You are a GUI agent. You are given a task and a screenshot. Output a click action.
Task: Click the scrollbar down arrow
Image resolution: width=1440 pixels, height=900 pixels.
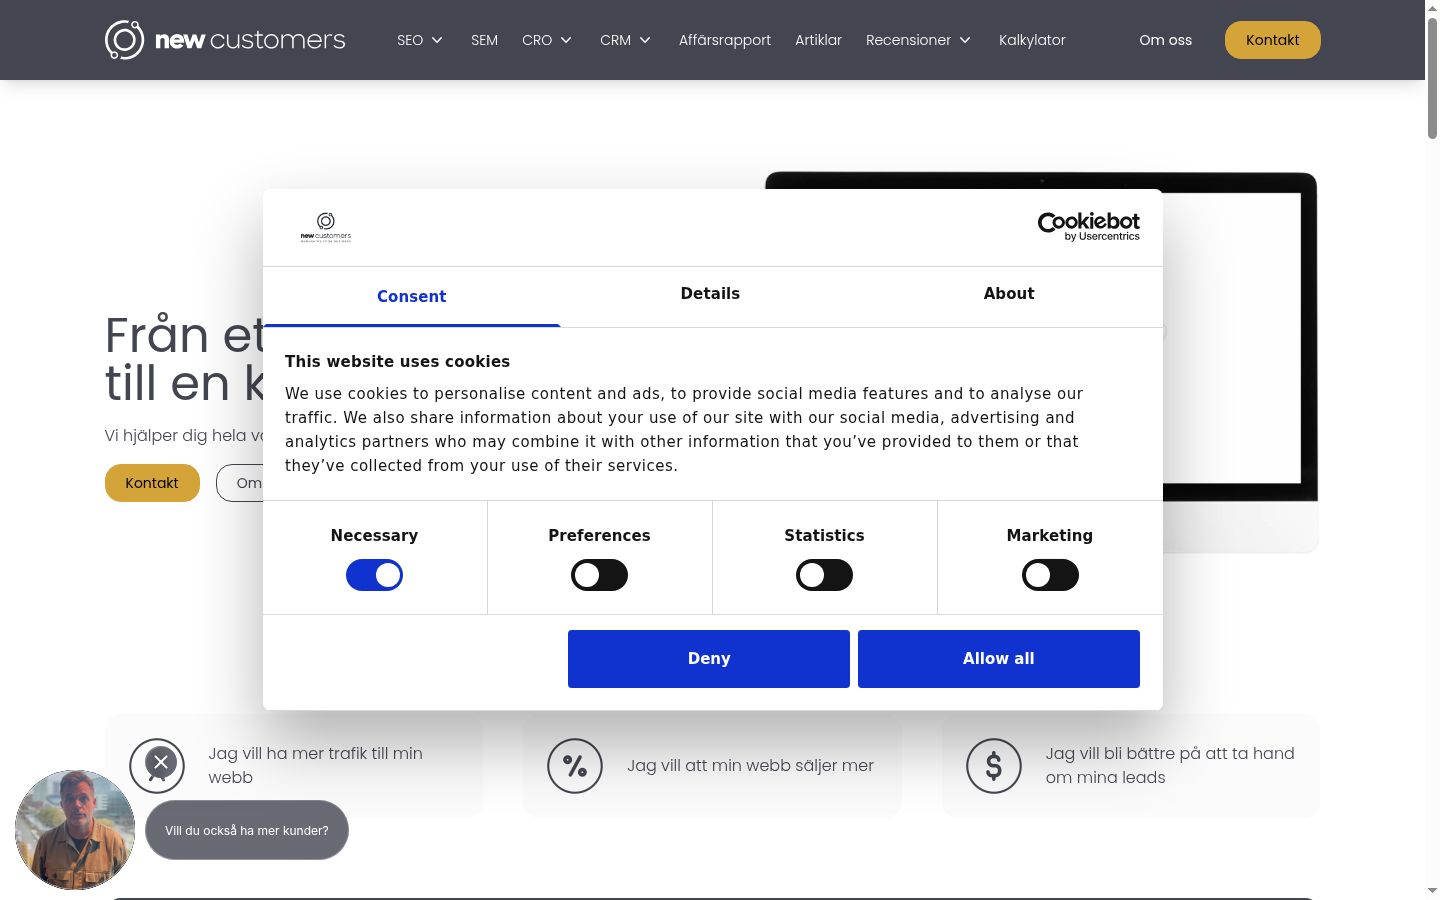(1432, 890)
